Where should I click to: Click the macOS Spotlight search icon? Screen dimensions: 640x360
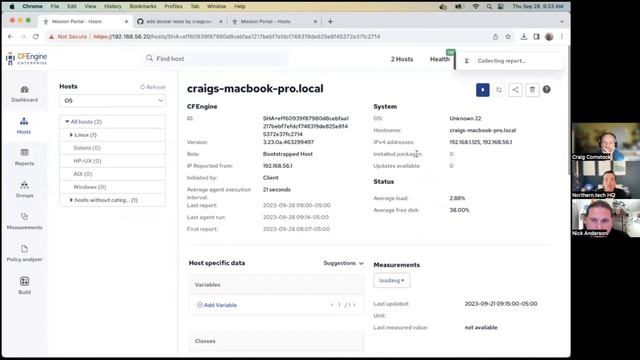click(x=489, y=7)
